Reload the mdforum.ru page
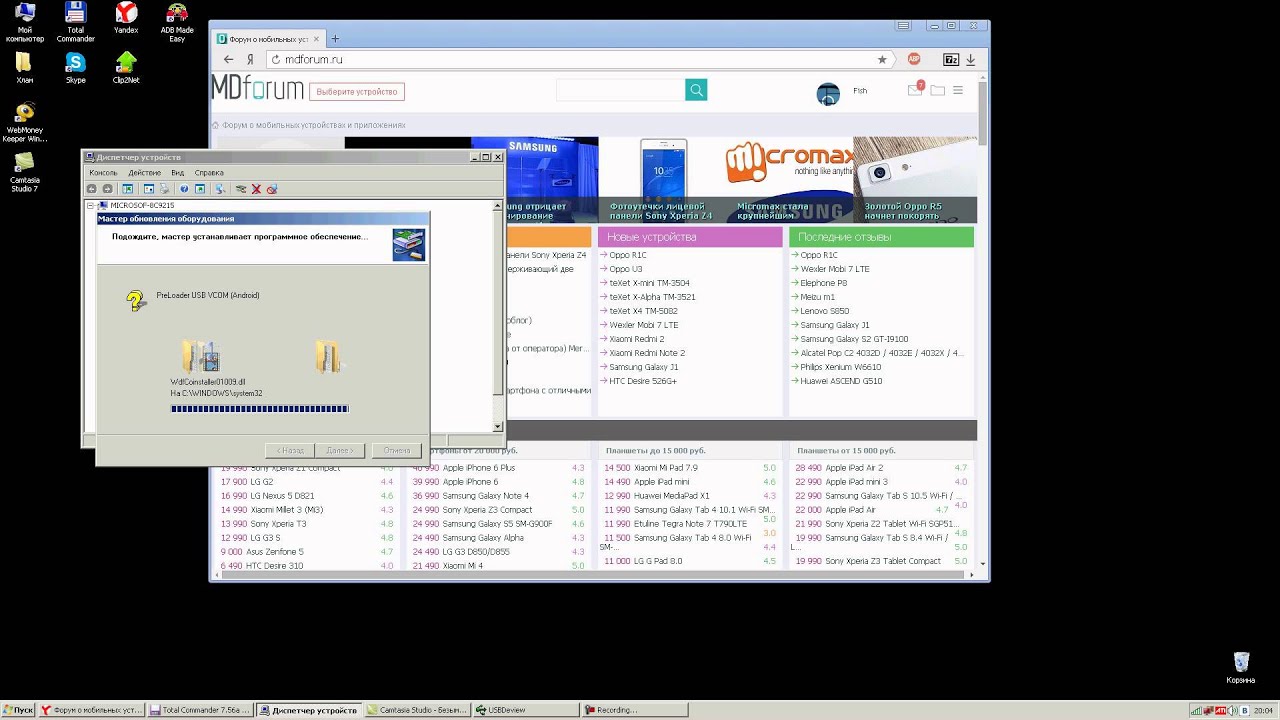The height and width of the screenshot is (720, 1280). 276,59
